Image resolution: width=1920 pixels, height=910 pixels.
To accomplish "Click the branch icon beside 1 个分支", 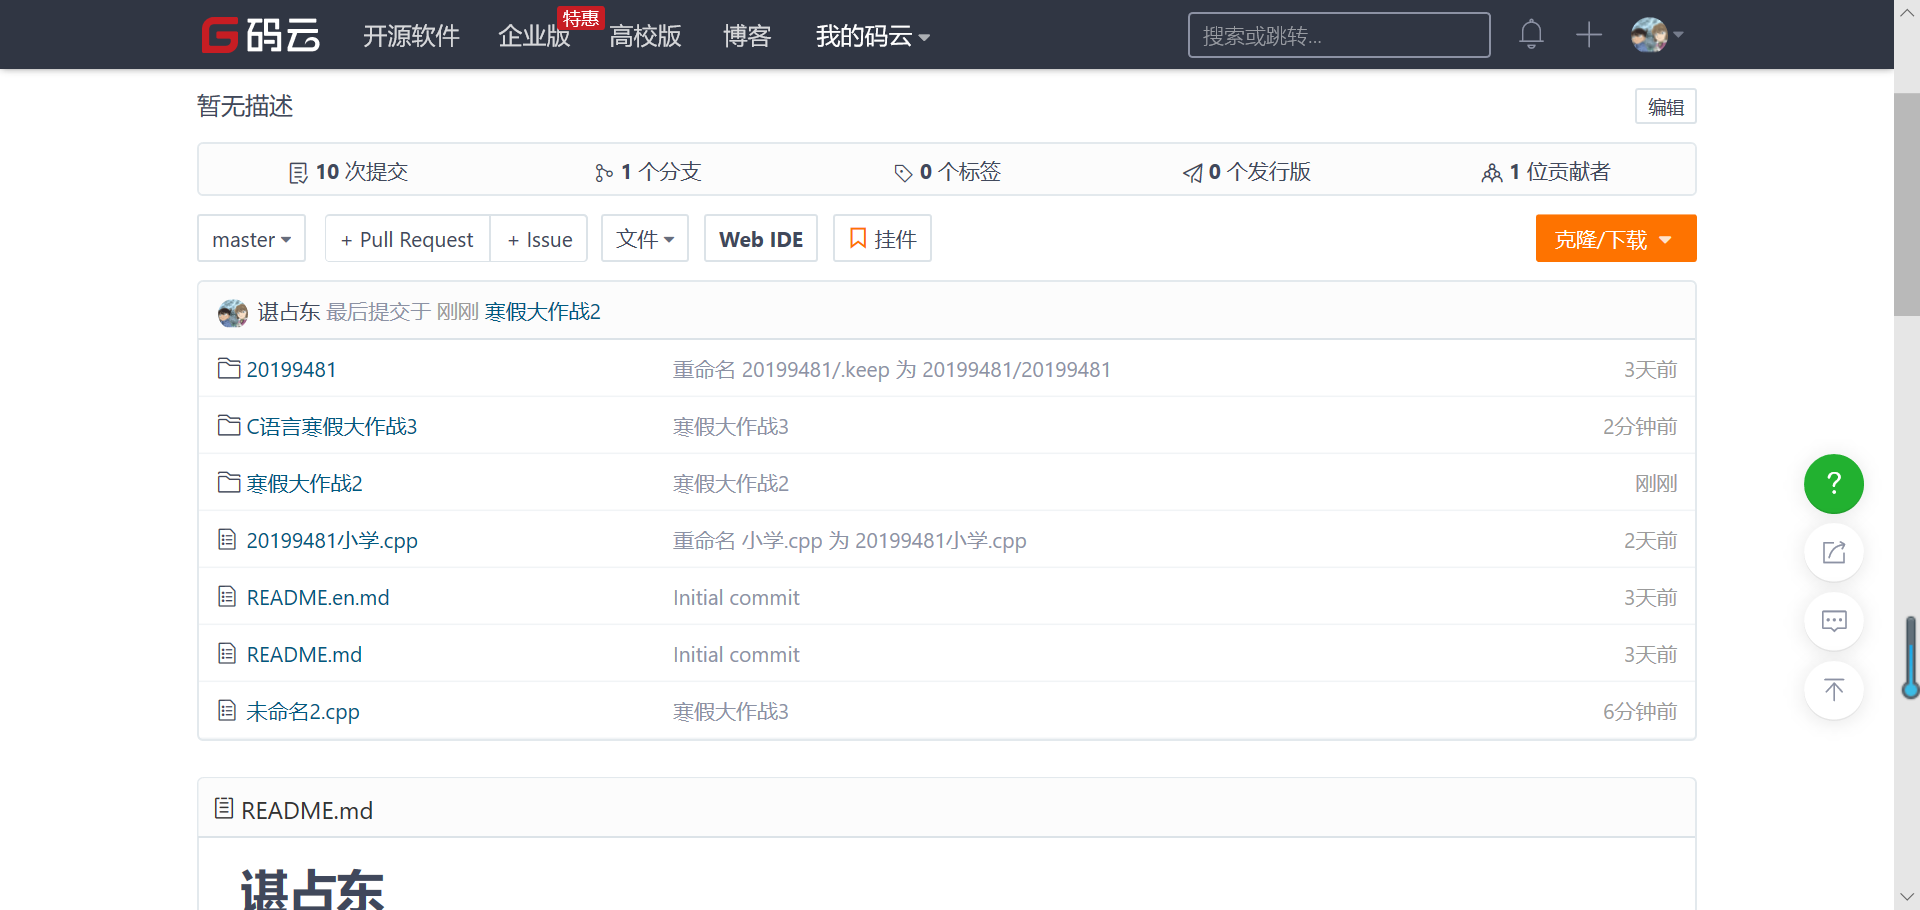I will pyautogui.click(x=604, y=173).
